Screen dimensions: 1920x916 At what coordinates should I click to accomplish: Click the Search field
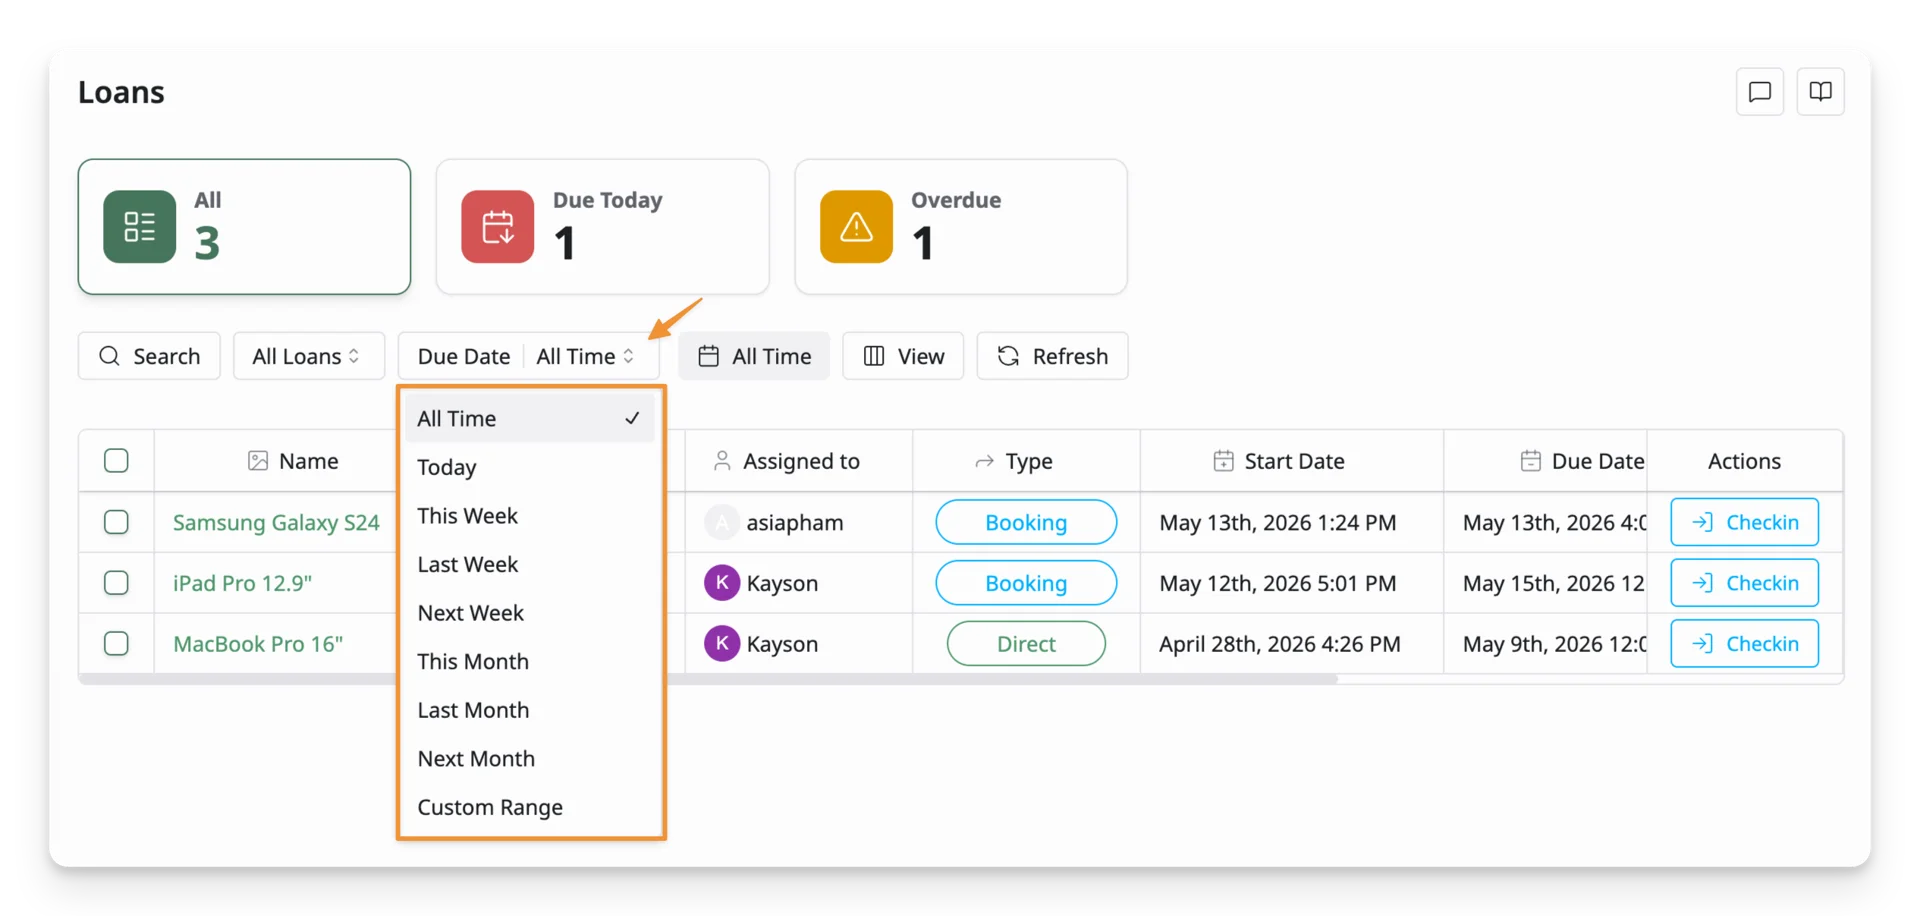(149, 356)
